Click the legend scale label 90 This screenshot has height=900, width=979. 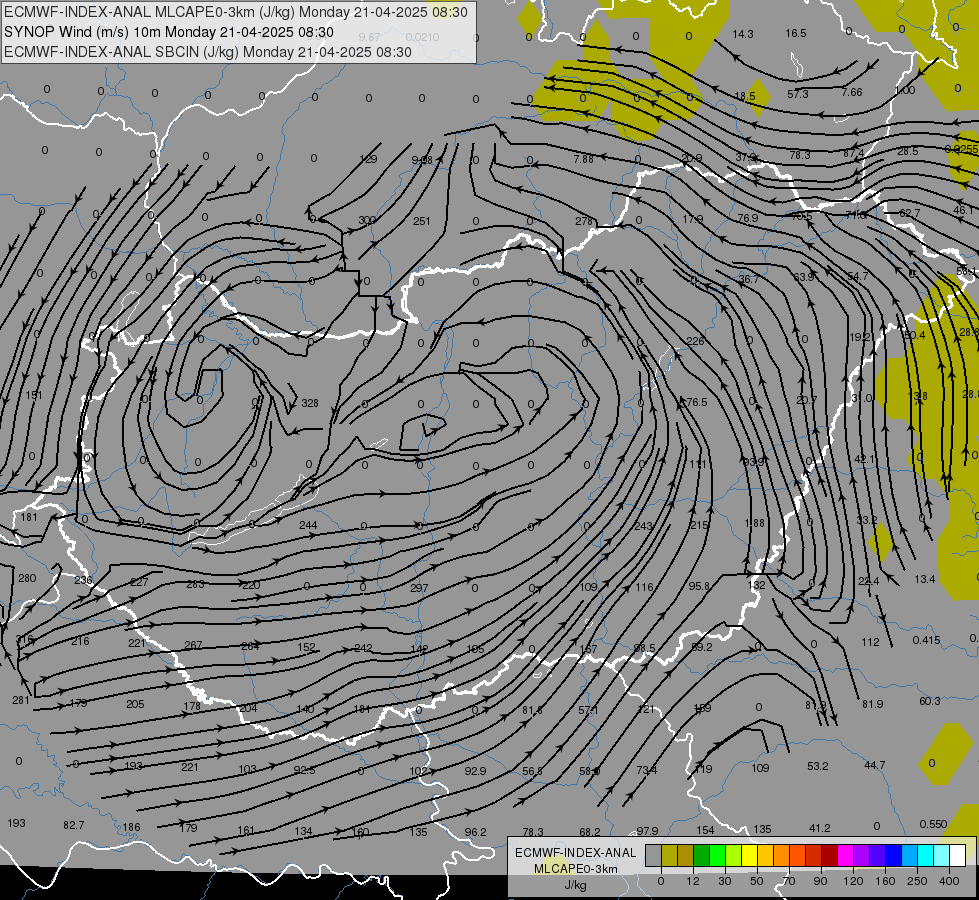(820, 881)
